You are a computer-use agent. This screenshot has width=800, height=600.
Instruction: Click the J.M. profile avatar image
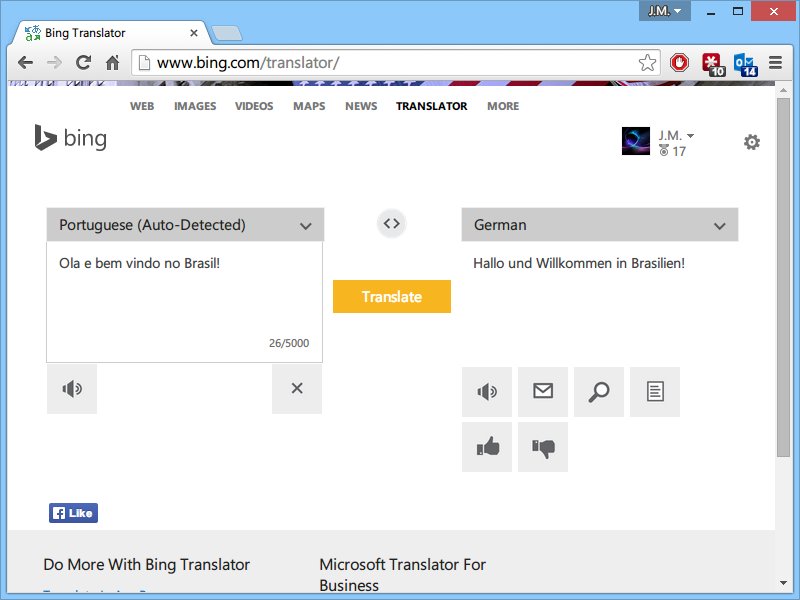(x=636, y=141)
